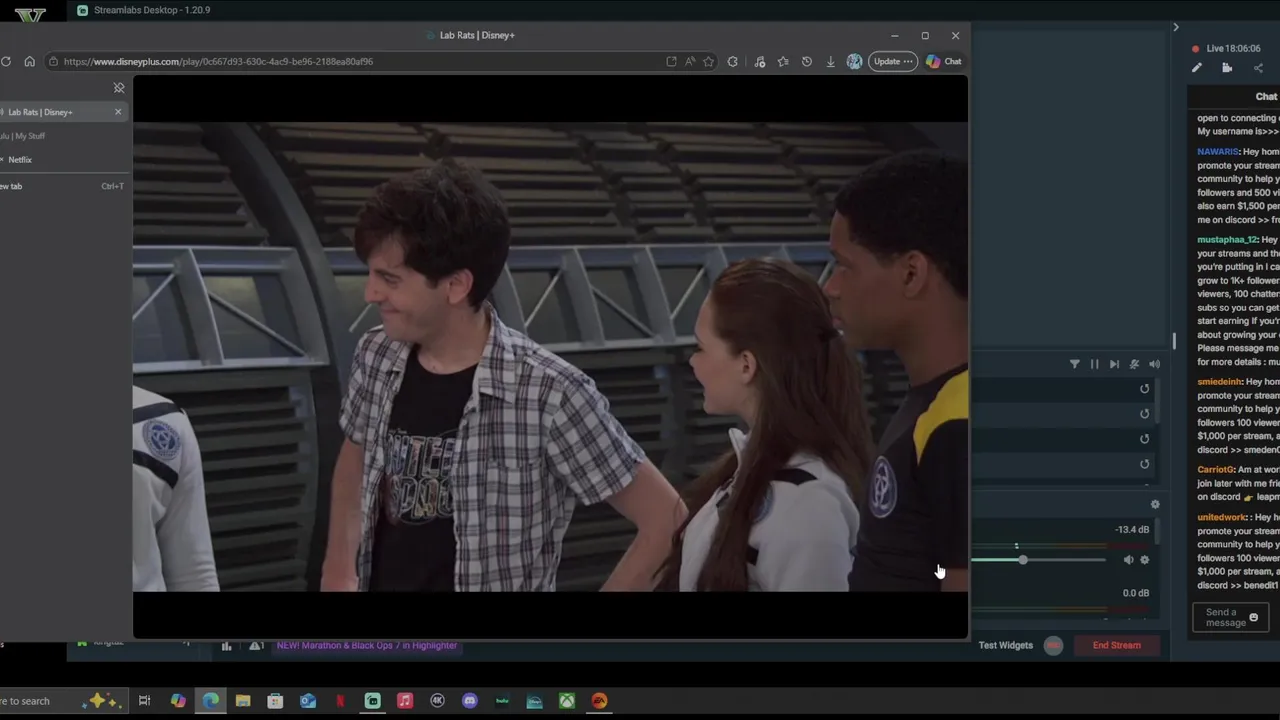Open Microsoft Edge from the taskbar

(x=211, y=701)
